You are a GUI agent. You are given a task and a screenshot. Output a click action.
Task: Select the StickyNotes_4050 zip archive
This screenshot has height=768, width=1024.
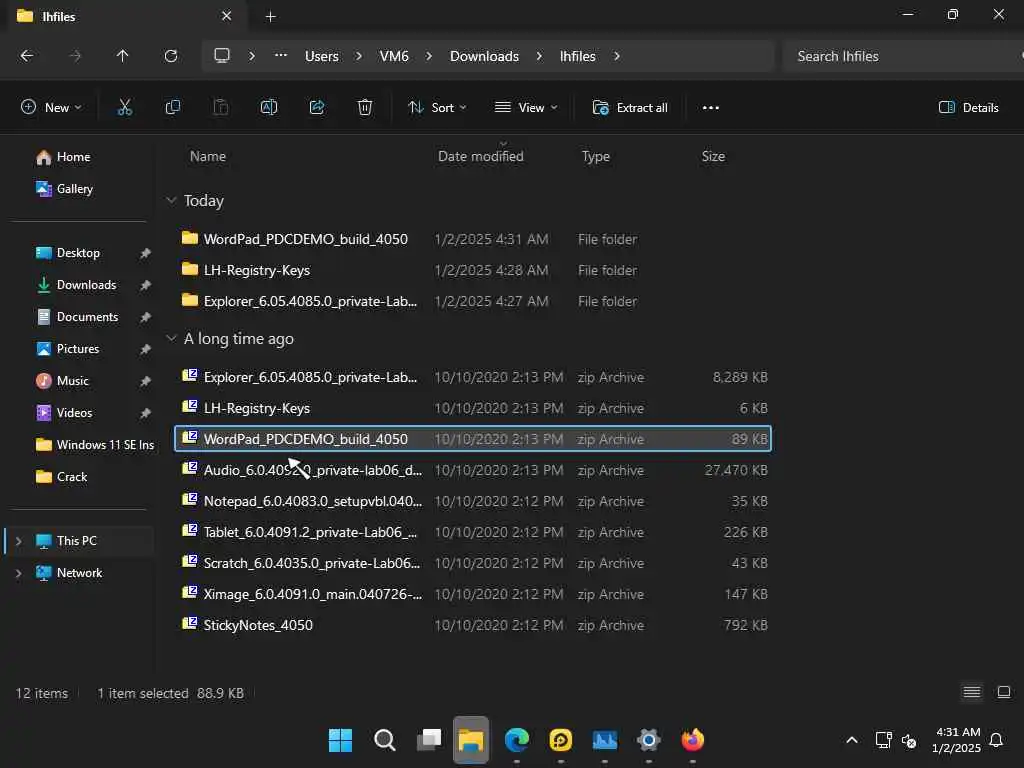[x=473, y=625]
